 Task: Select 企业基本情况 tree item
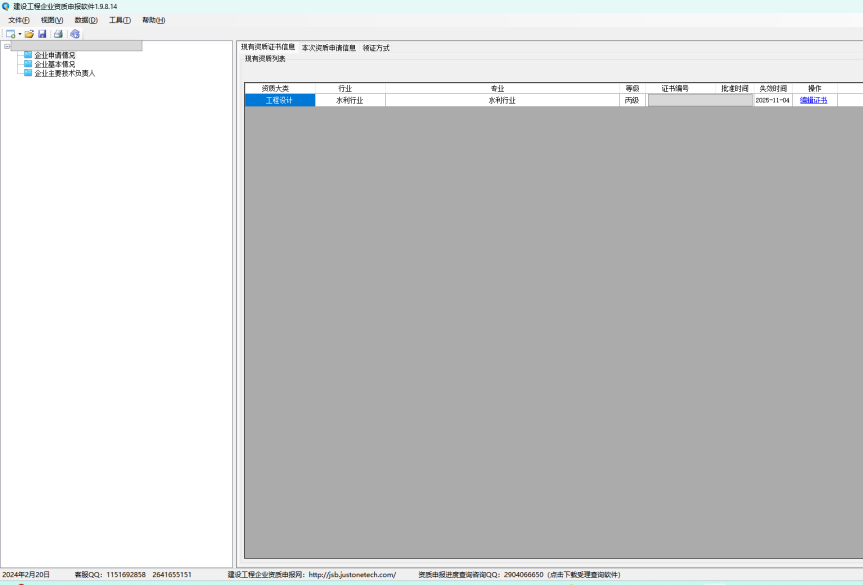click(x=54, y=64)
